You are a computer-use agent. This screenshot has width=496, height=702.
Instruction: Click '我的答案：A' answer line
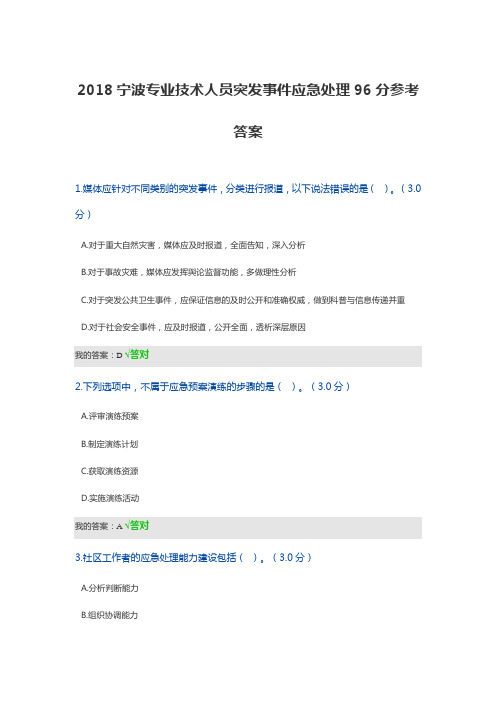coord(248,527)
